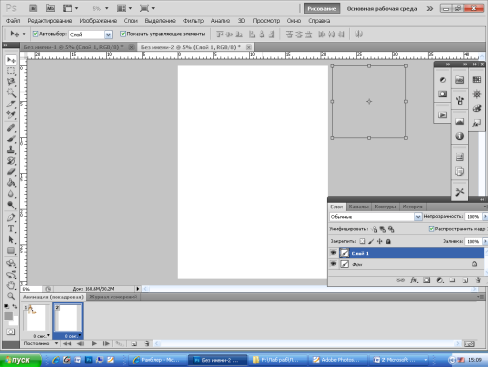Open the Слои menu

point(131,21)
